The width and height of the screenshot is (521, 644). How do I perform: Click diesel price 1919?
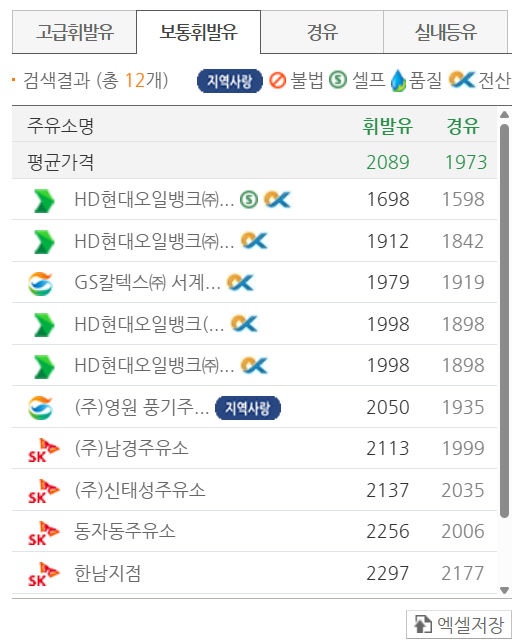463,283
